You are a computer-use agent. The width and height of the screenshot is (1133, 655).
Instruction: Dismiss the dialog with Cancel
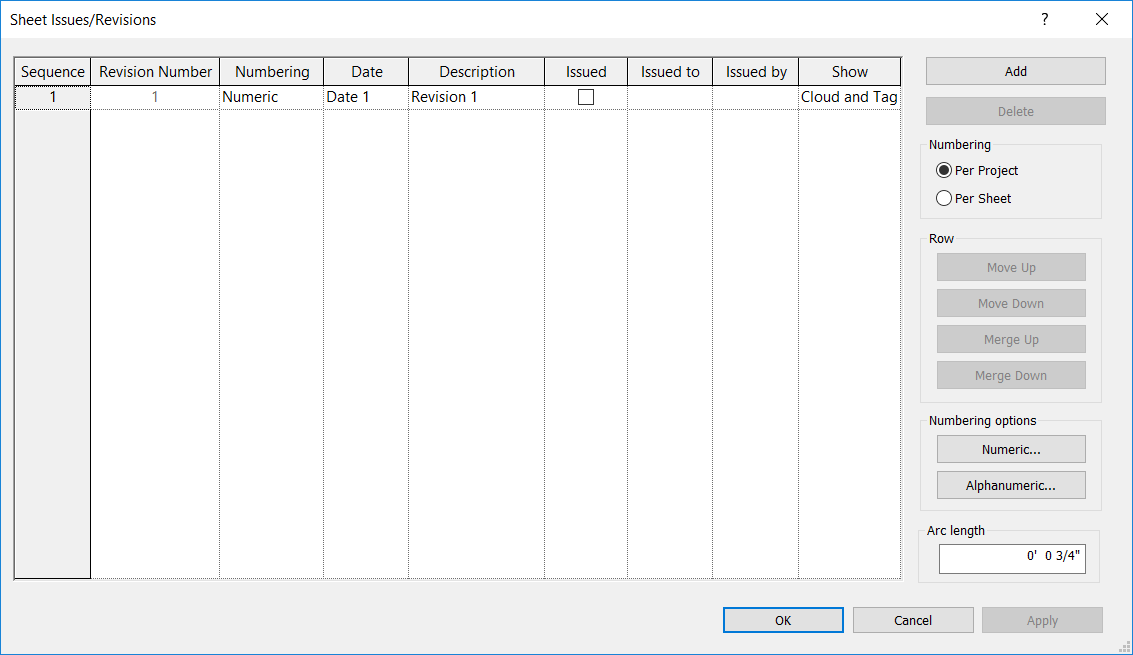[913, 620]
